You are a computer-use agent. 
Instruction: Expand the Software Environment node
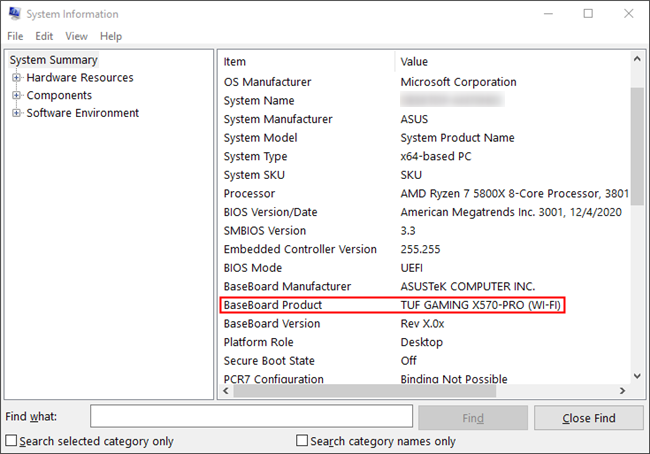(x=17, y=114)
